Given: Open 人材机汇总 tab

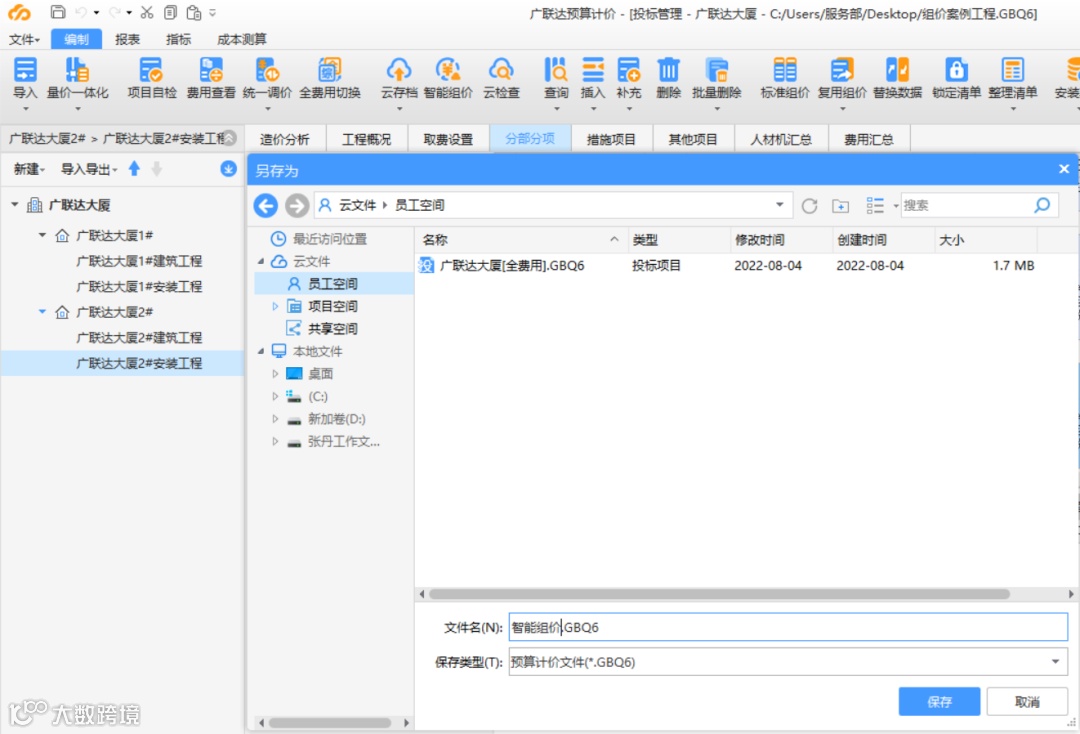Looking at the screenshot, I should [x=781, y=139].
